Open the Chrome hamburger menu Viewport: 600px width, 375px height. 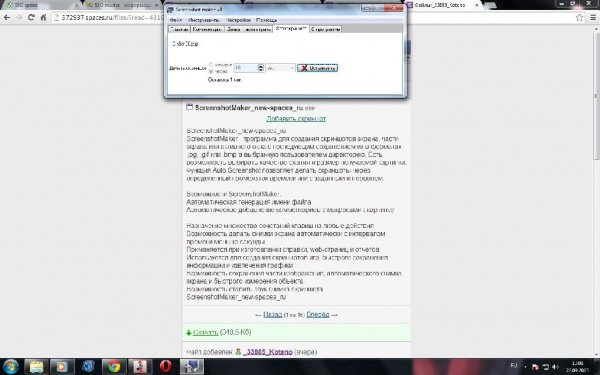click(593, 17)
